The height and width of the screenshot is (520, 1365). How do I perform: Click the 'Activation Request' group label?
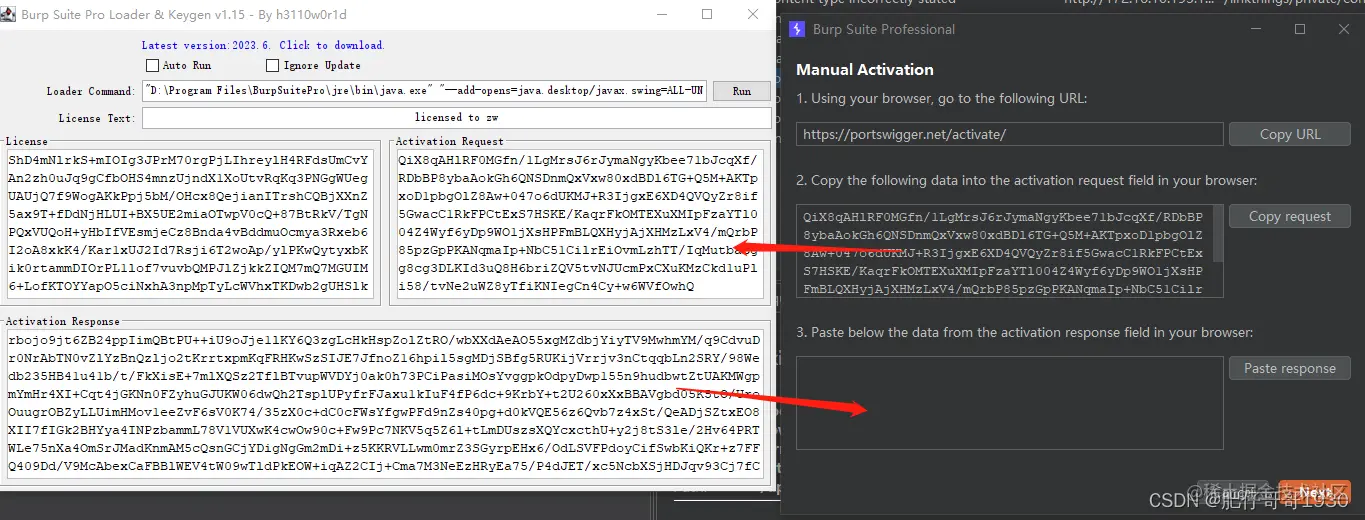point(450,142)
